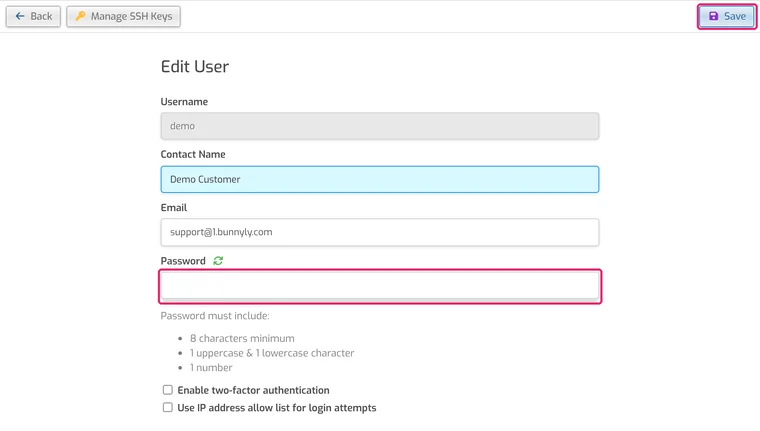The width and height of the screenshot is (760, 431).
Task: Click the Edit User heading
Action: click(x=194, y=66)
